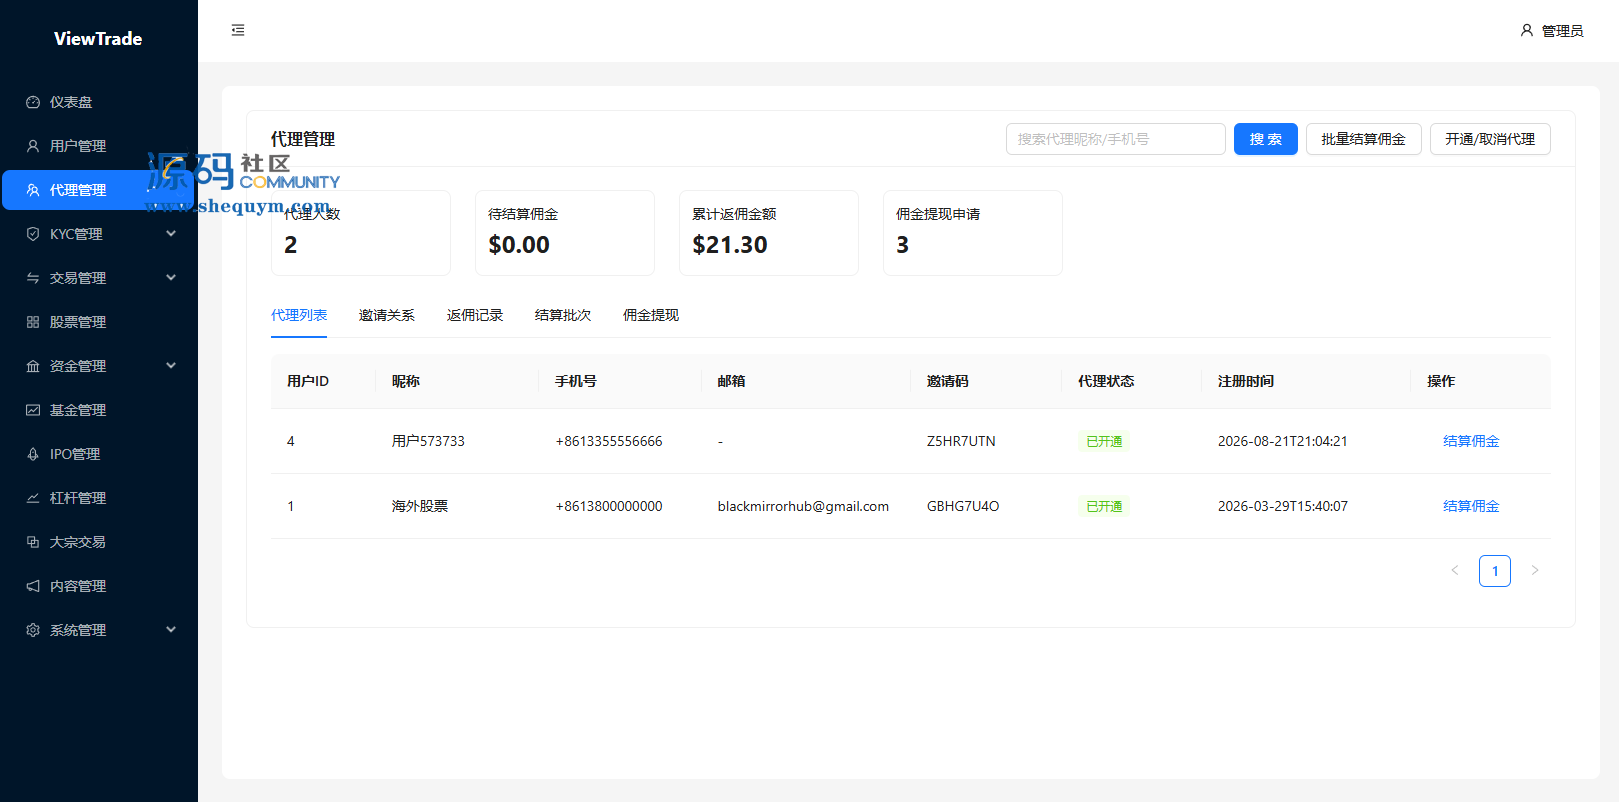The image size is (1619, 802).
Task: Click the 资金管理 bank icon
Action: (33, 366)
